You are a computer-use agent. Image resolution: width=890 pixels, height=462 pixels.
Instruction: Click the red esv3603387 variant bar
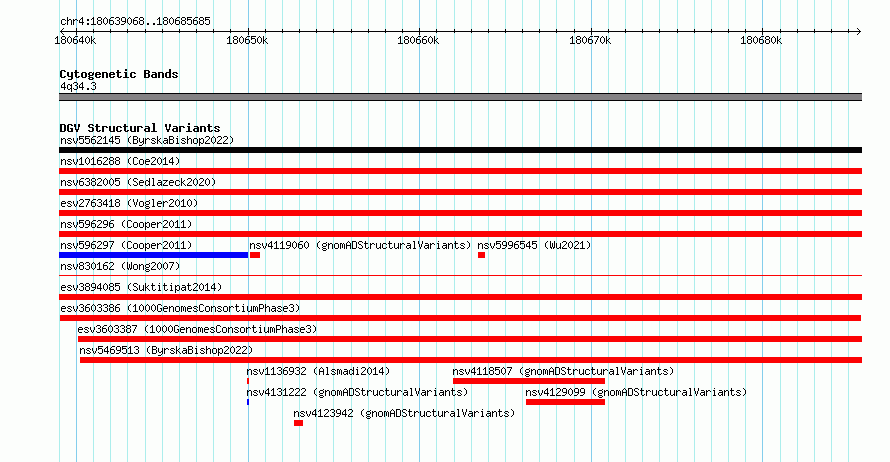tap(470, 339)
